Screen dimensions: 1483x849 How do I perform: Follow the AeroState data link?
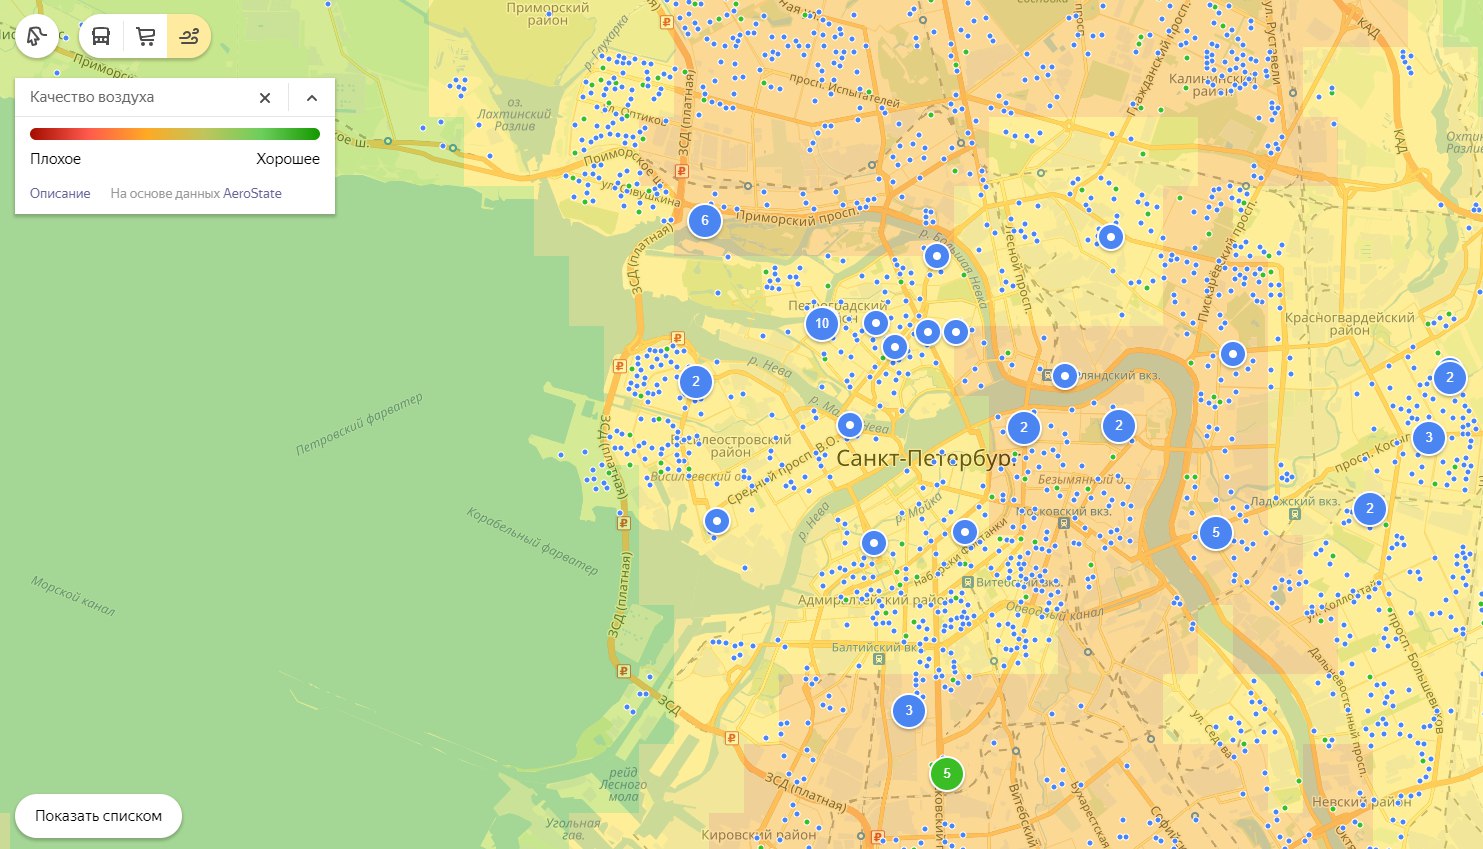point(252,194)
